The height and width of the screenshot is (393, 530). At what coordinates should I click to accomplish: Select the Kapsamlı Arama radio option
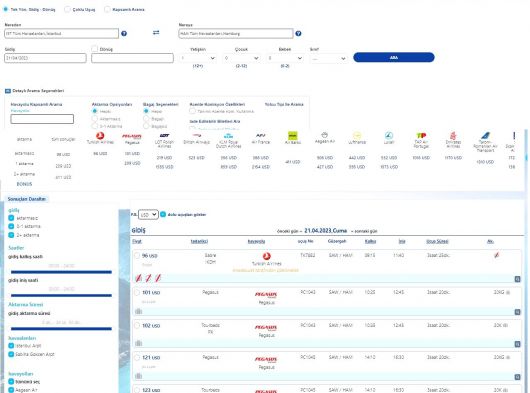(107, 9)
